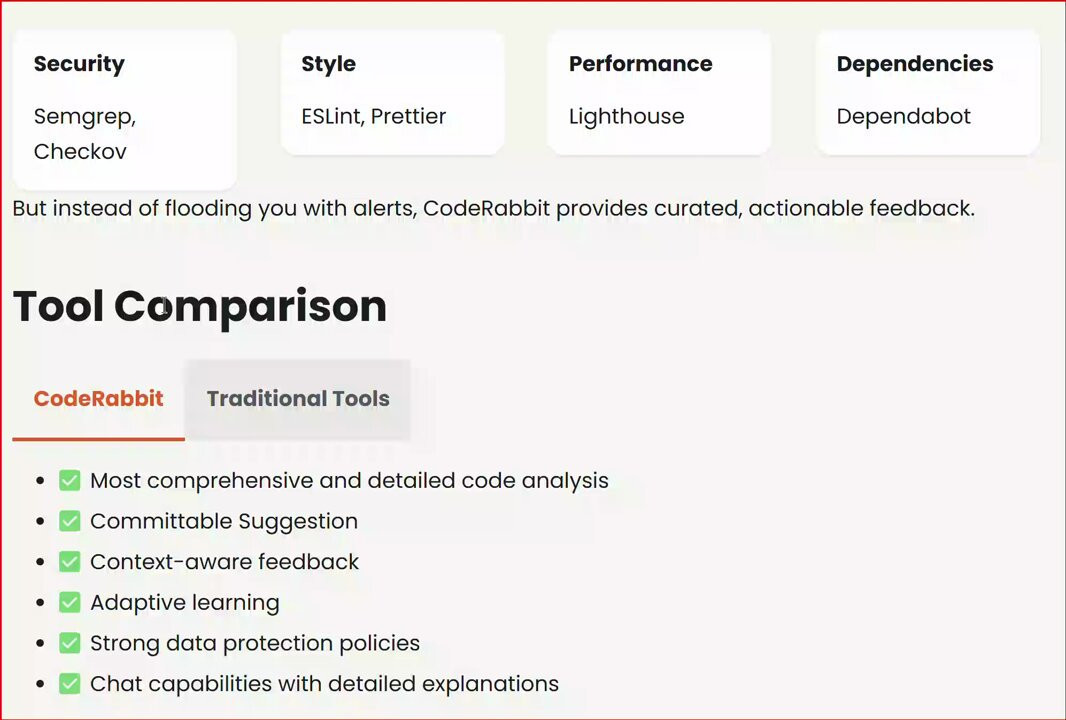Click the Committable Suggestion list item text
This screenshot has width=1066, height=720.
[224, 521]
